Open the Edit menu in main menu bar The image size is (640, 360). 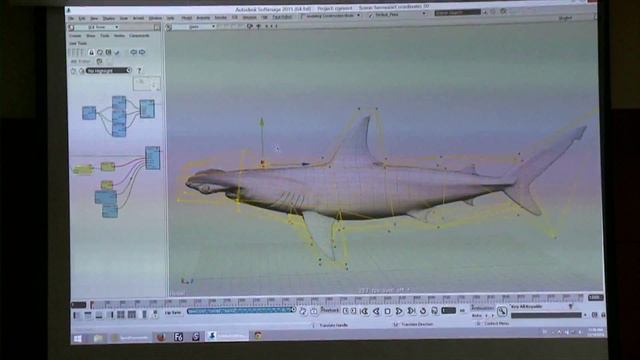pos(82,18)
